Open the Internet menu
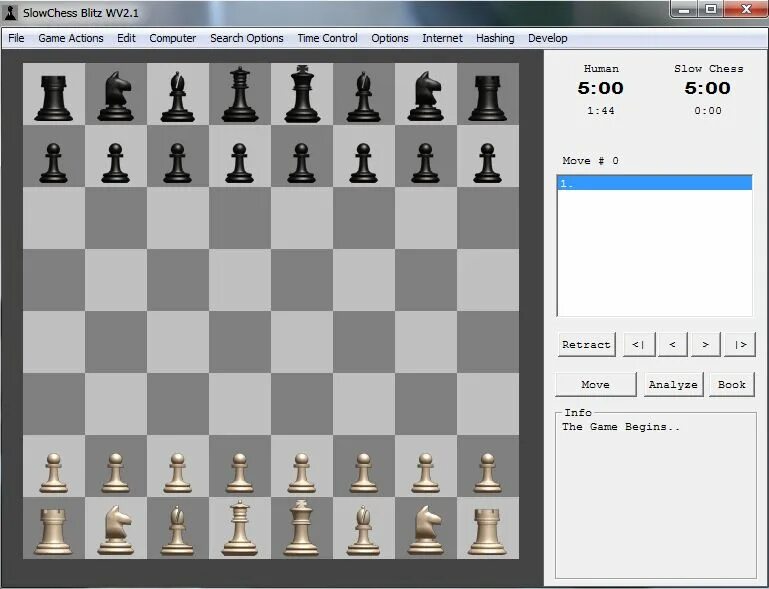The image size is (769, 589). pyautogui.click(x=442, y=38)
